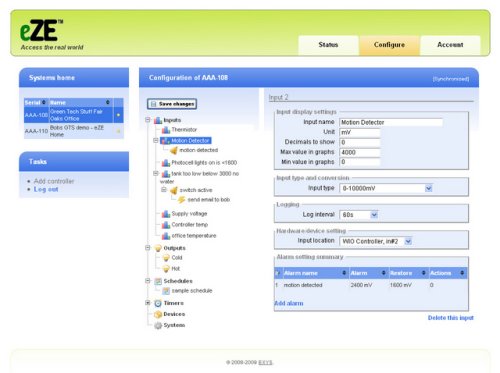Open the Timers clock icon

[158, 303]
